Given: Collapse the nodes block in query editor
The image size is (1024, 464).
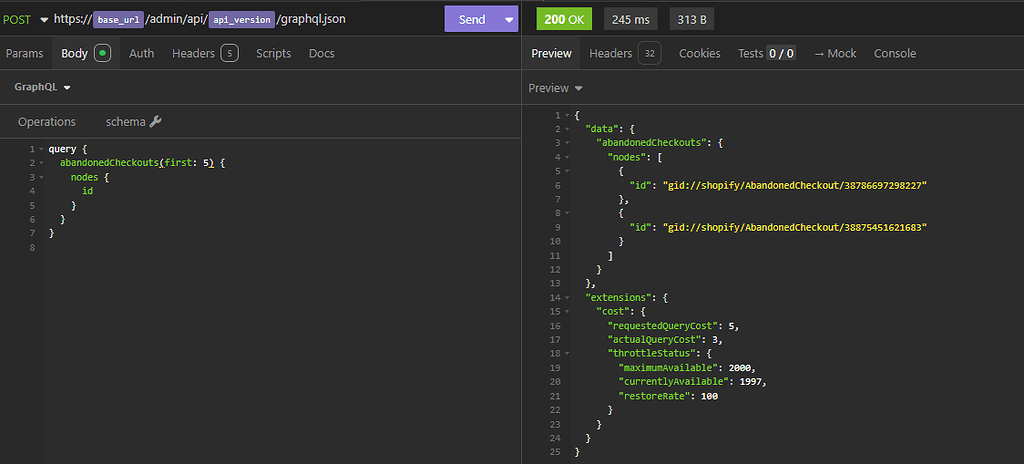Looking at the screenshot, I should [41, 178].
